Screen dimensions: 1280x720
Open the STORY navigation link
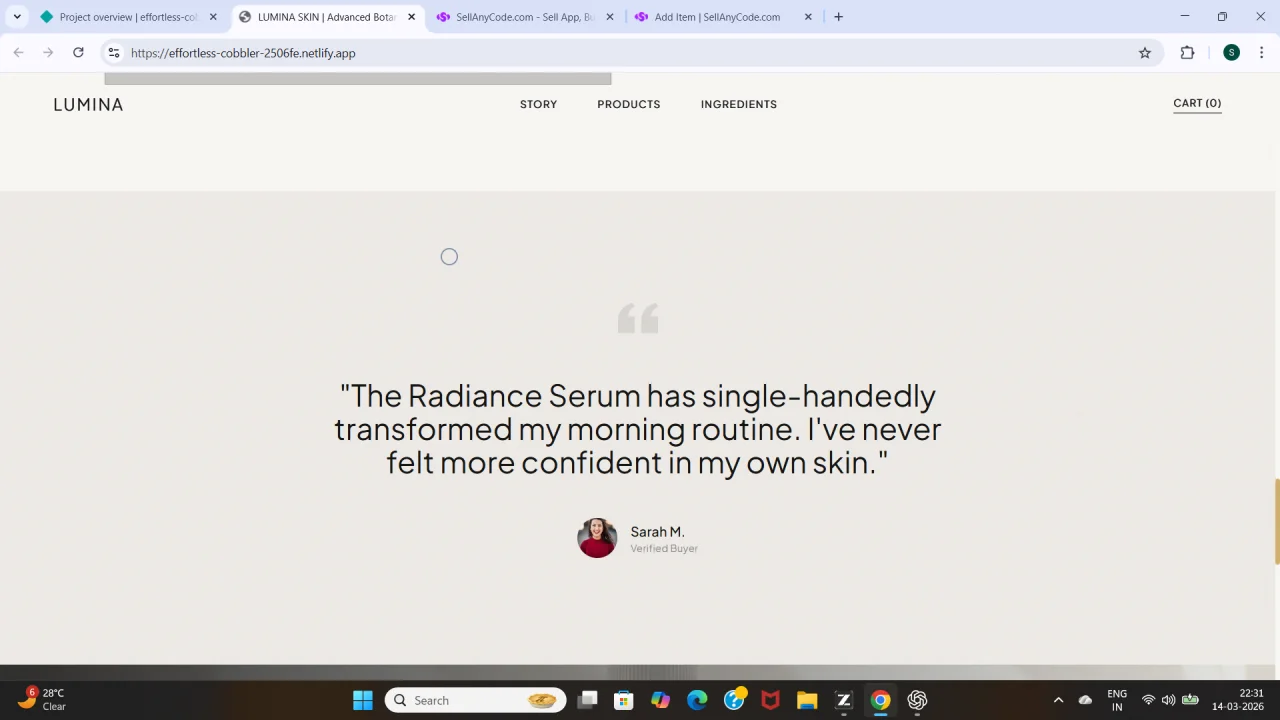click(x=538, y=104)
